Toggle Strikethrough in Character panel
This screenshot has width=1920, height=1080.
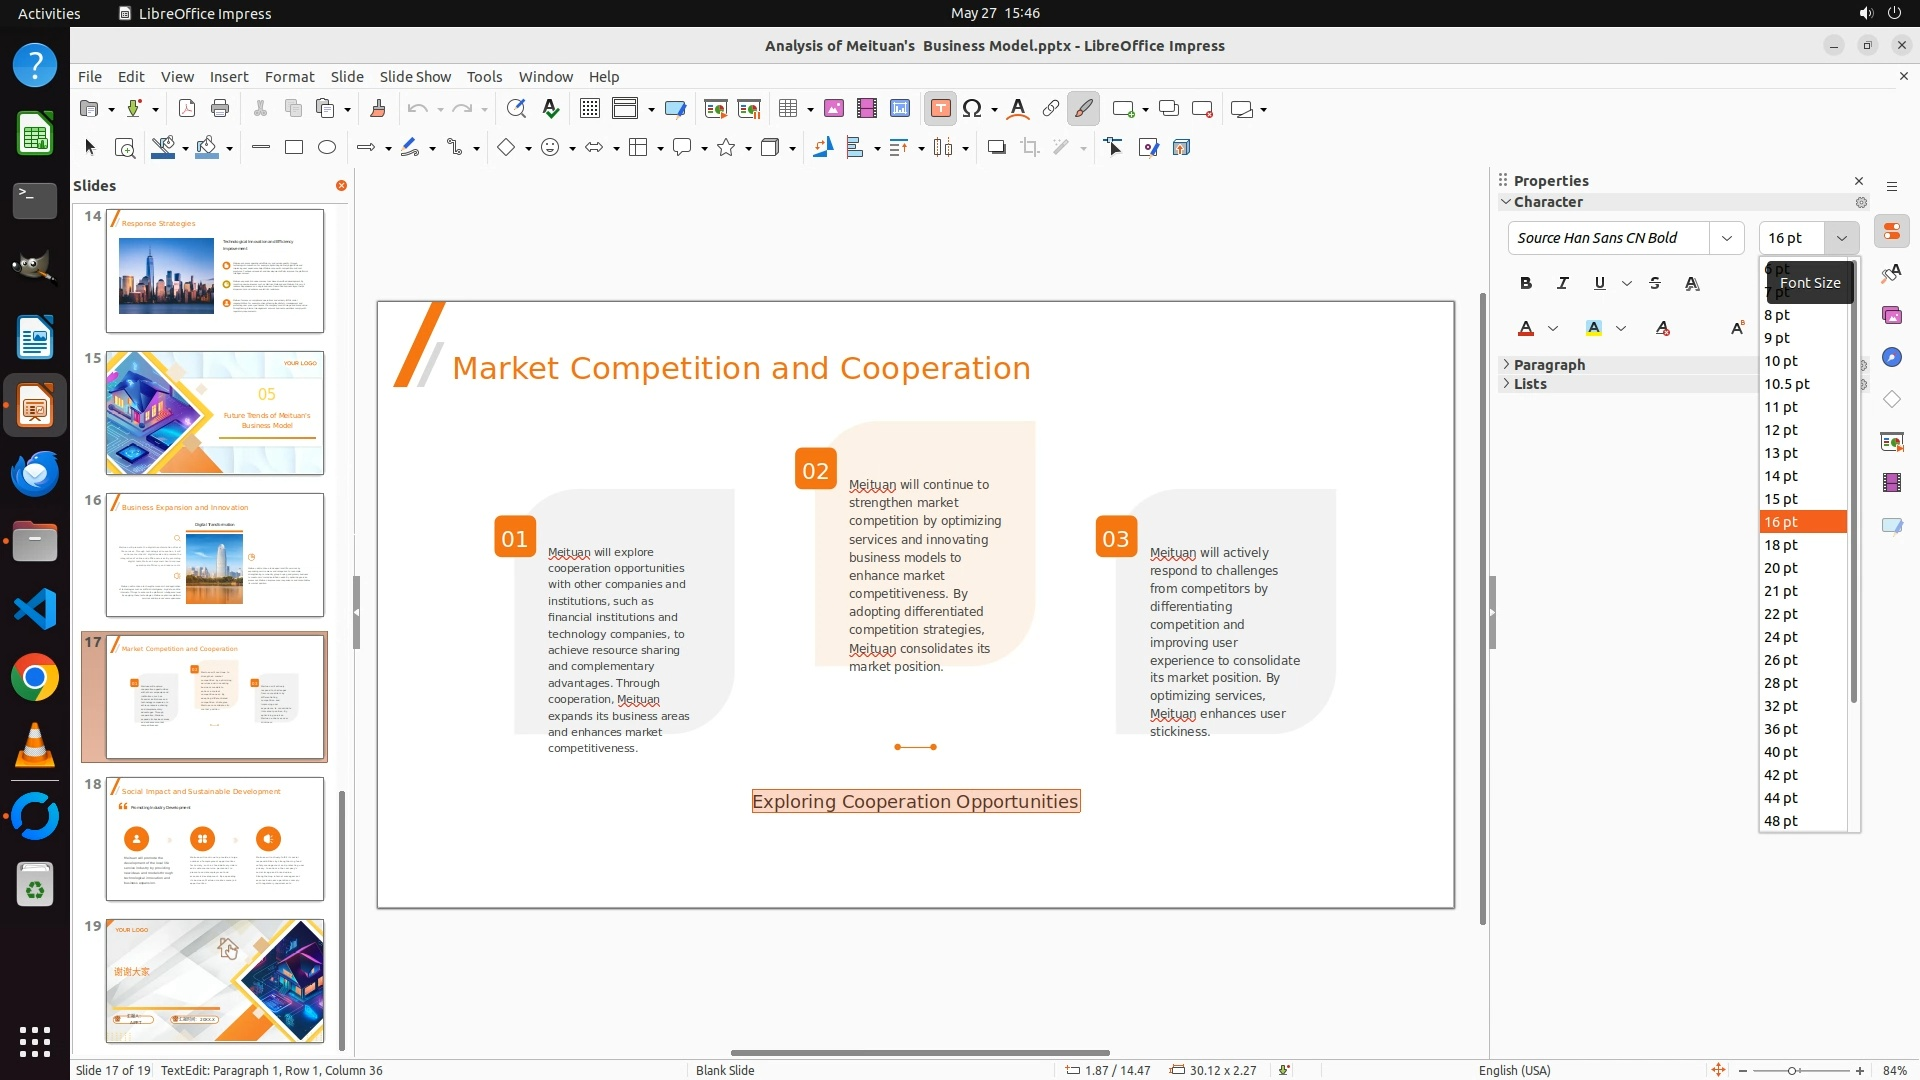coord(1655,284)
